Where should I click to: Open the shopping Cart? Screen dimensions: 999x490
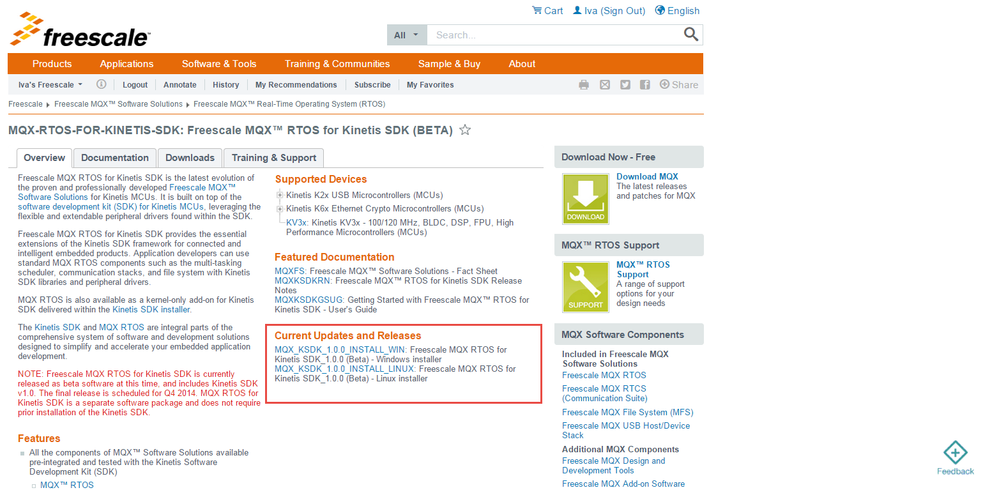point(547,11)
